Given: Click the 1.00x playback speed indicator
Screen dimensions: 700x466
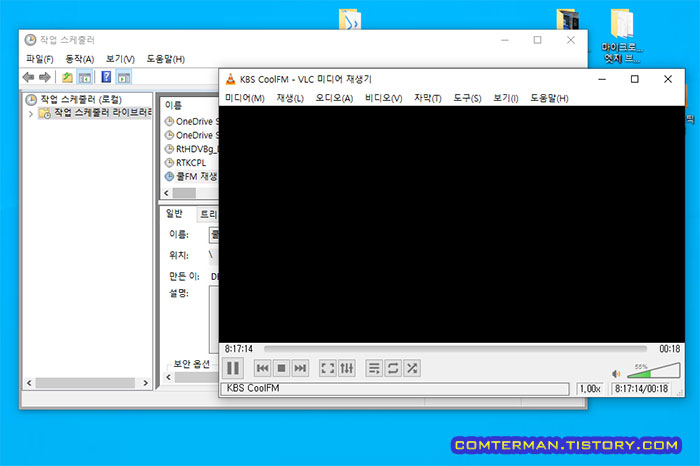Looking at the screenshot, I should [x=590, y=389].
